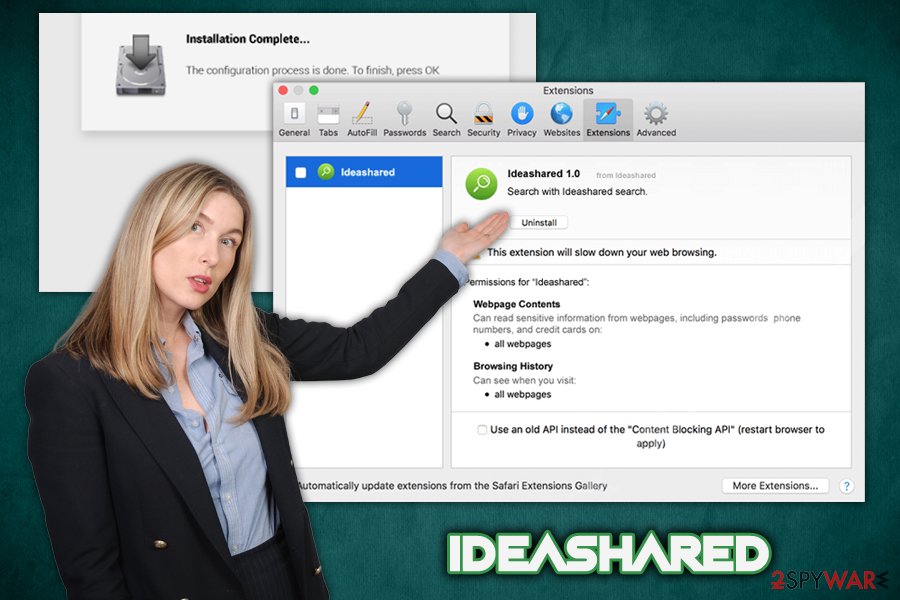Open the Search preferences pane
900x600 pixels.
[x=446, y=120]
